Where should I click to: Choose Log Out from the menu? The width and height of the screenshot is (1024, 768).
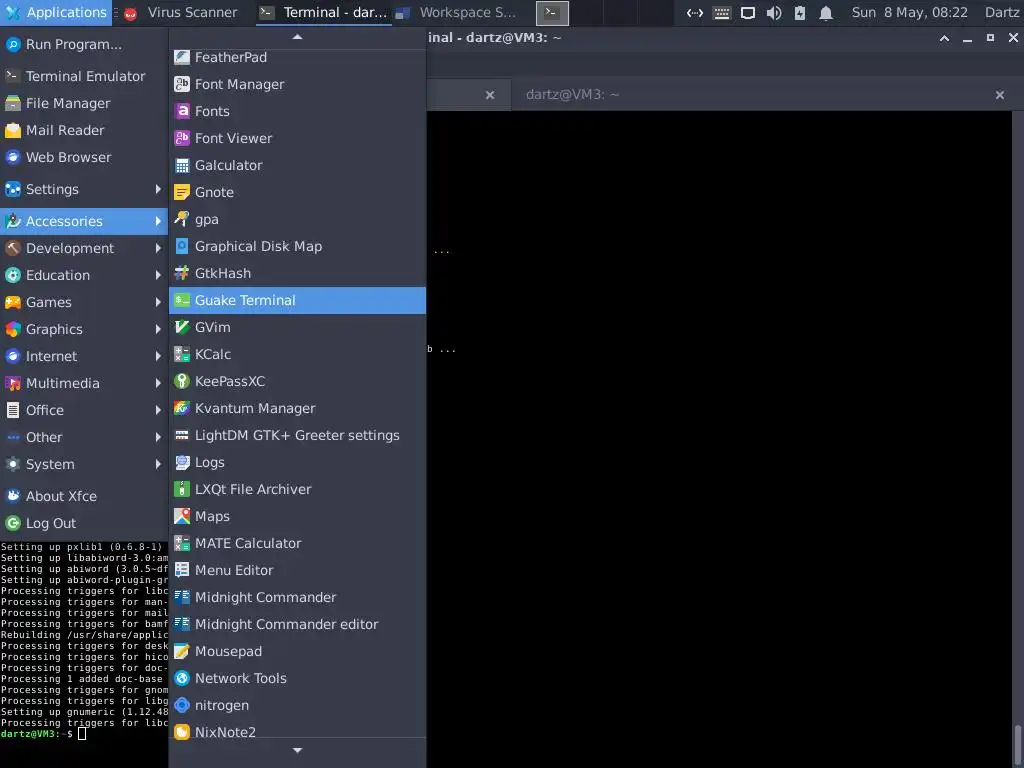pos(84,523)
